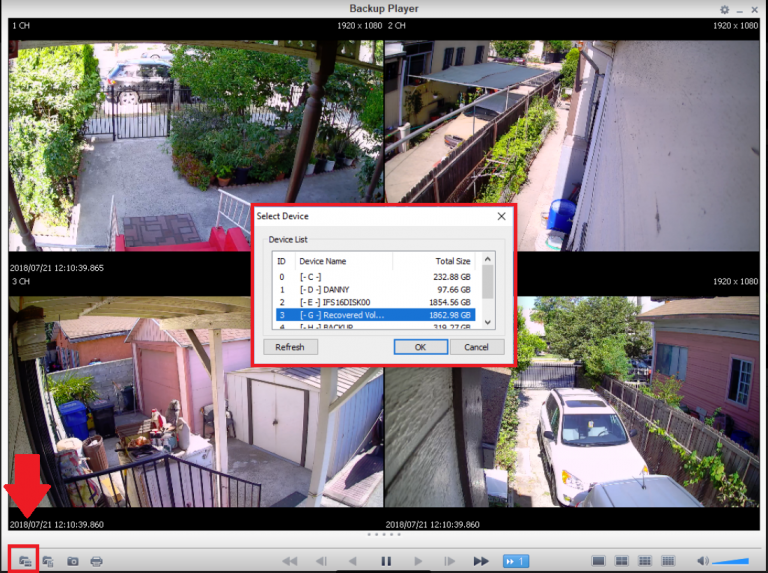This screenshot has height=573, width=768.
Task: Click the Total Size column header
Action: pos(434,261)
